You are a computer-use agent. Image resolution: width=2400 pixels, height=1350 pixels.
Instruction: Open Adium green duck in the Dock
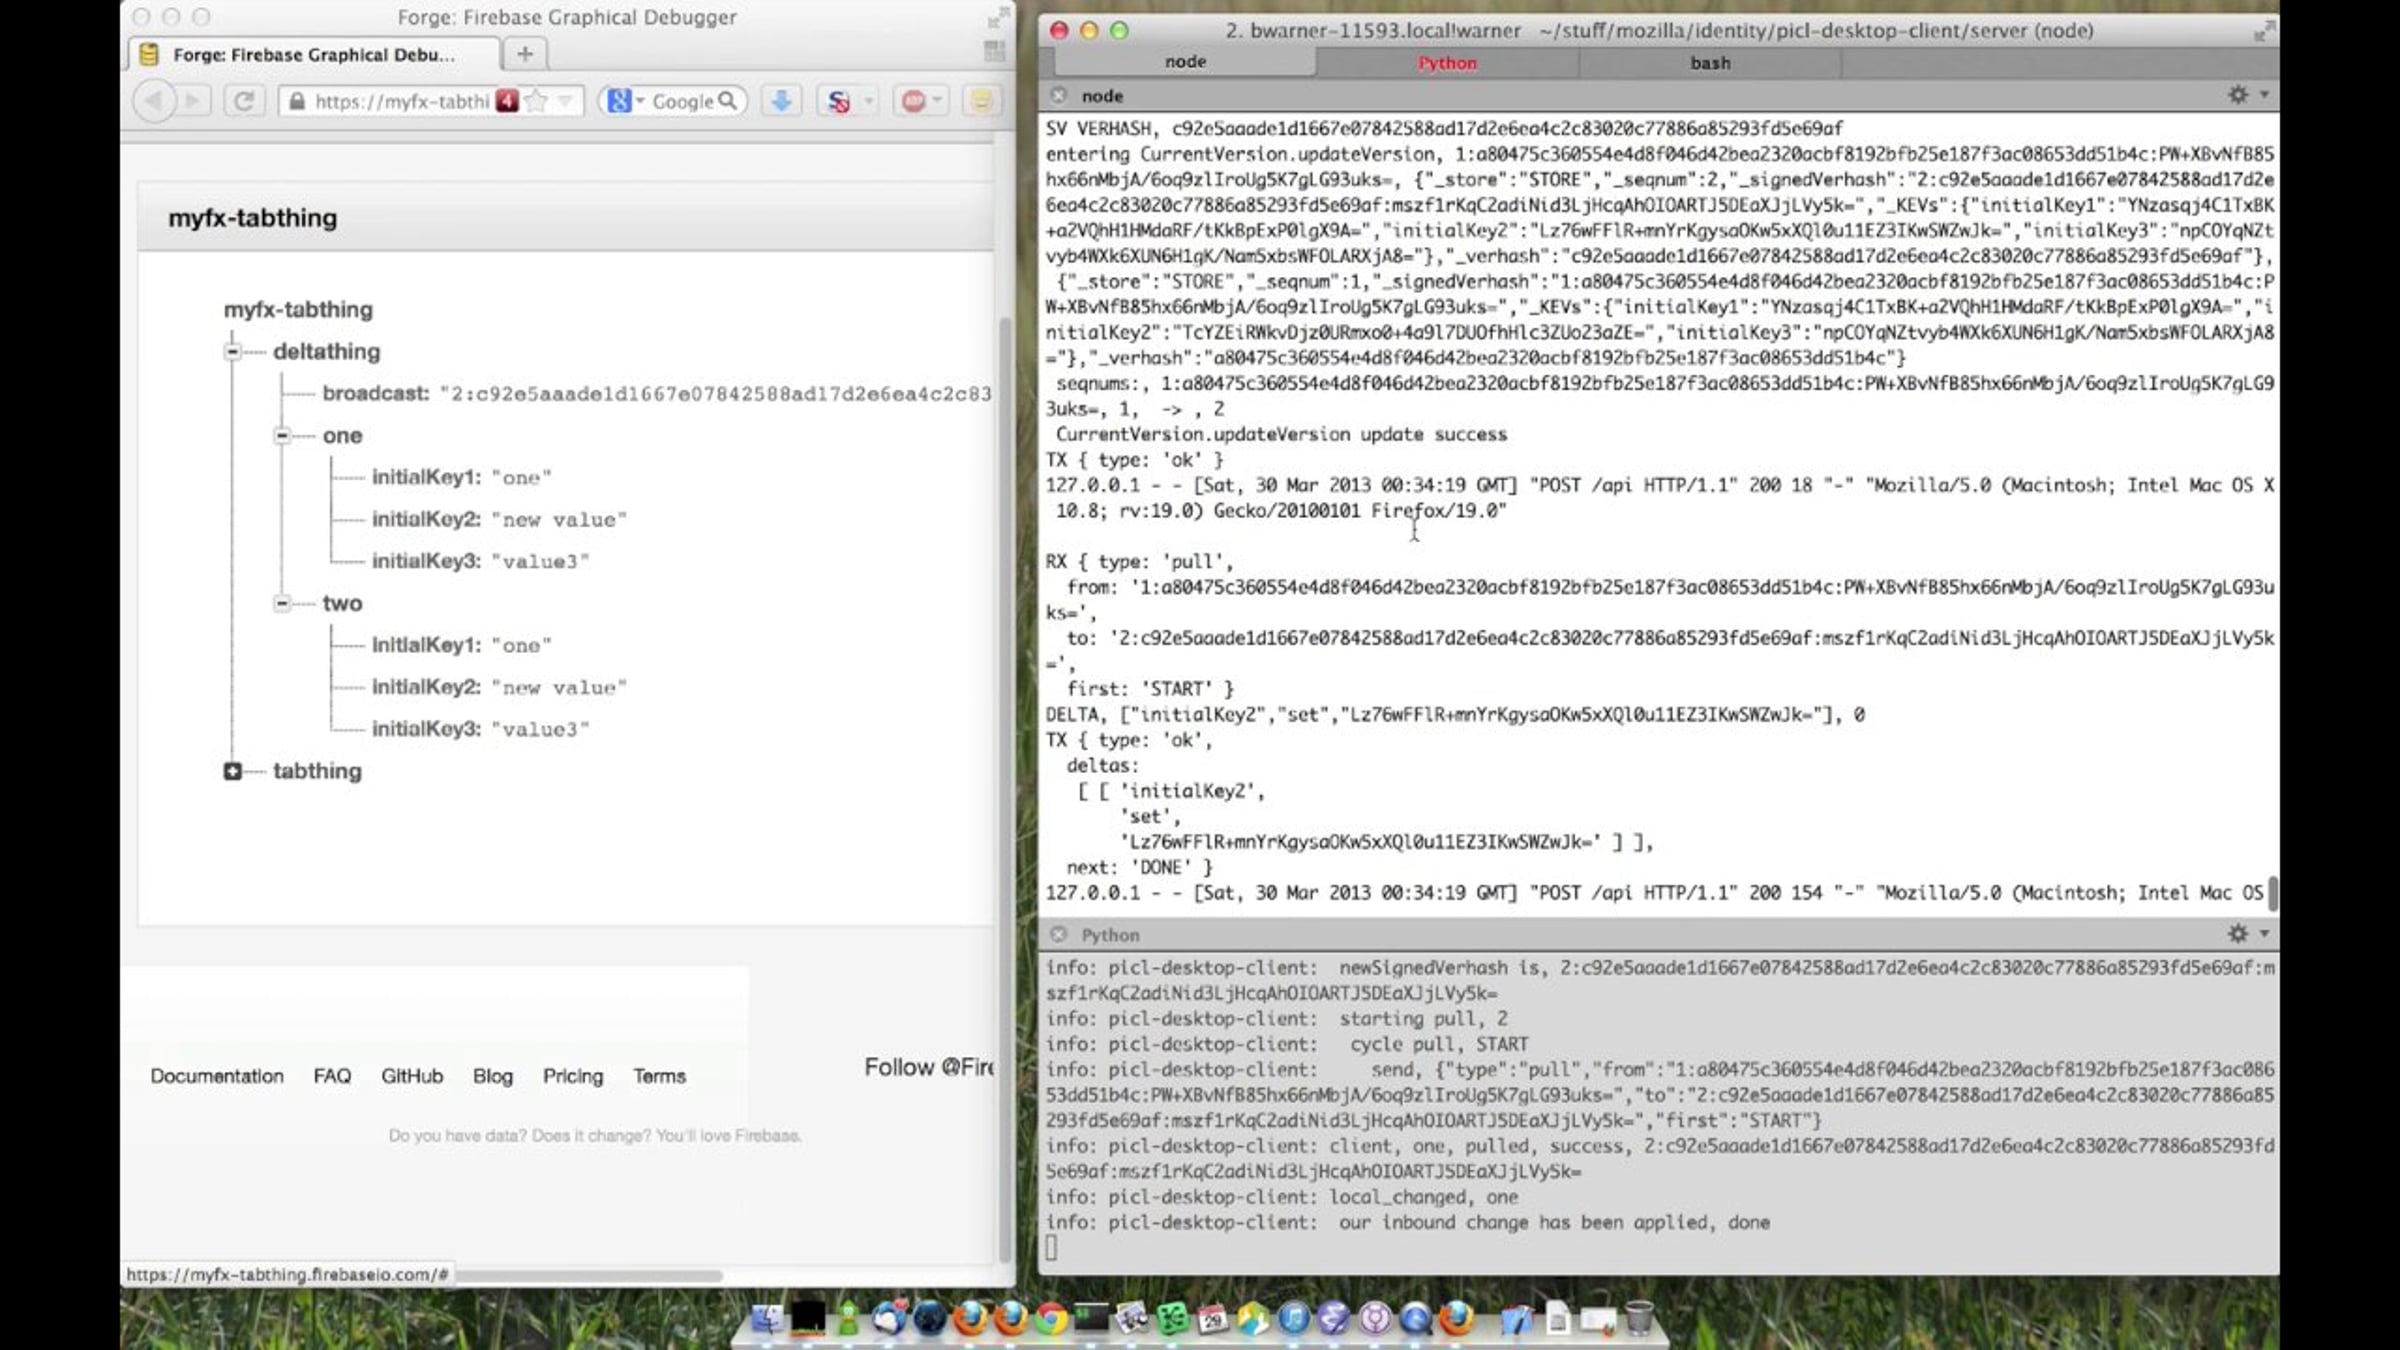(x=848, y=1319)
